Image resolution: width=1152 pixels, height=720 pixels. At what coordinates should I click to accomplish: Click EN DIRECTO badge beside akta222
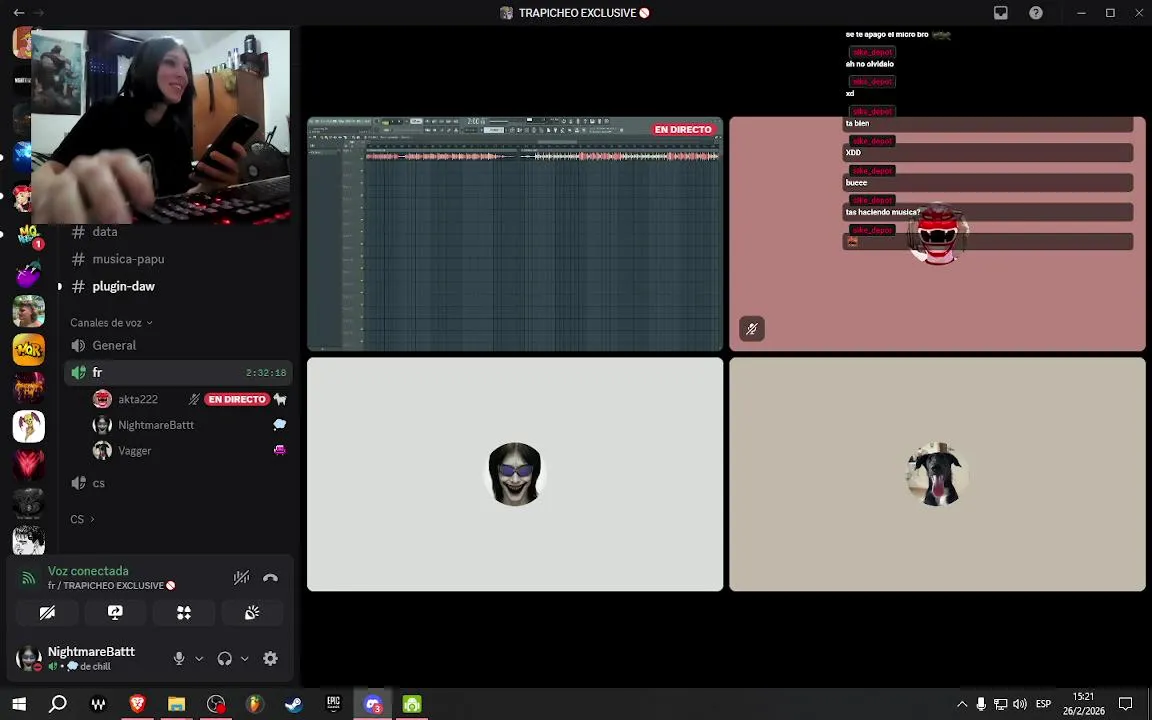[237, 399]
